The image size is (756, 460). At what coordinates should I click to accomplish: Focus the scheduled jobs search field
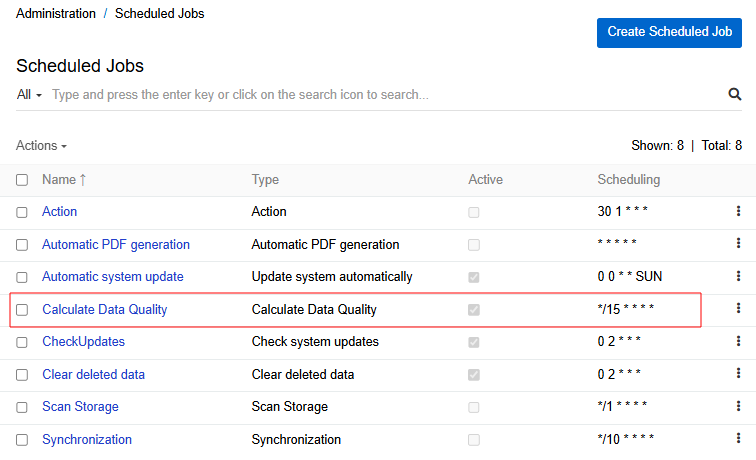pyautogui.click(x=380, y=95)
